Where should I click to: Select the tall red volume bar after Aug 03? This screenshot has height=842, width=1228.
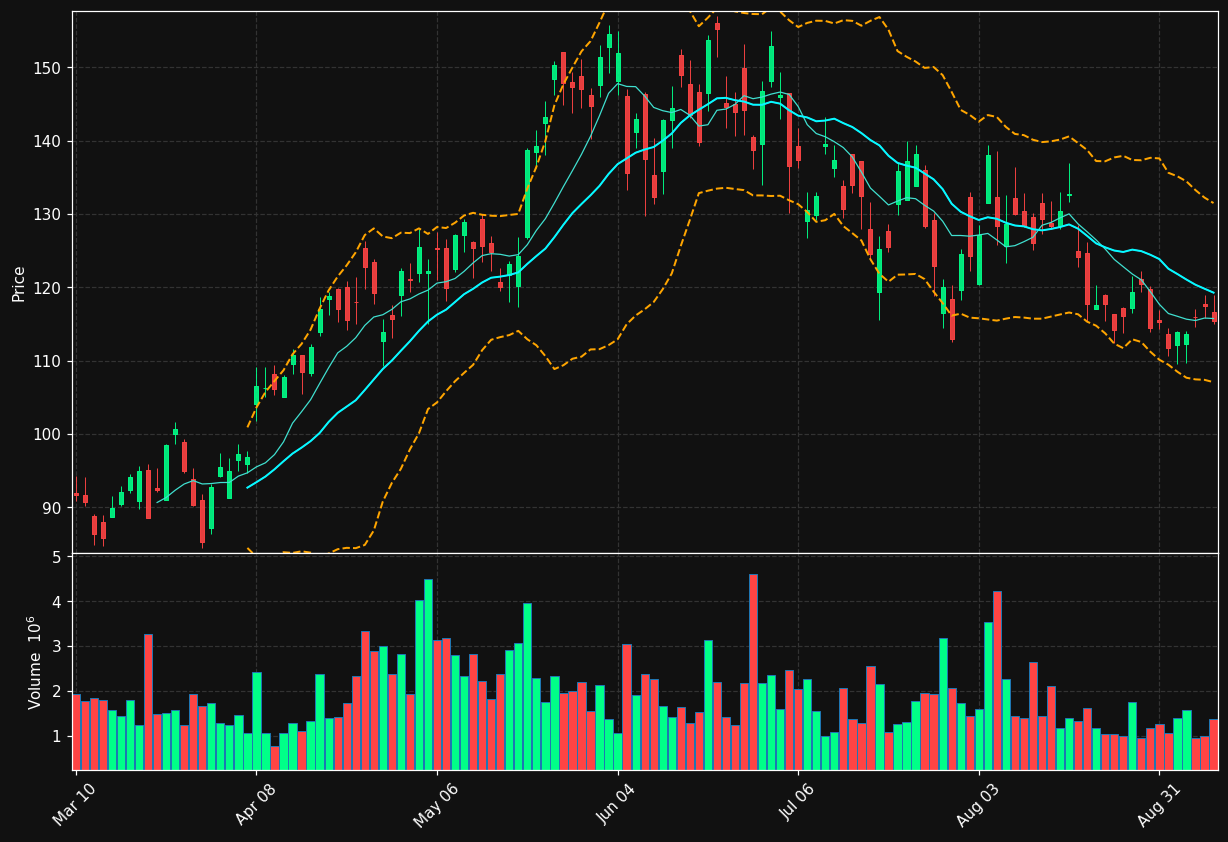pyautogui.click(x=997, y=680)
